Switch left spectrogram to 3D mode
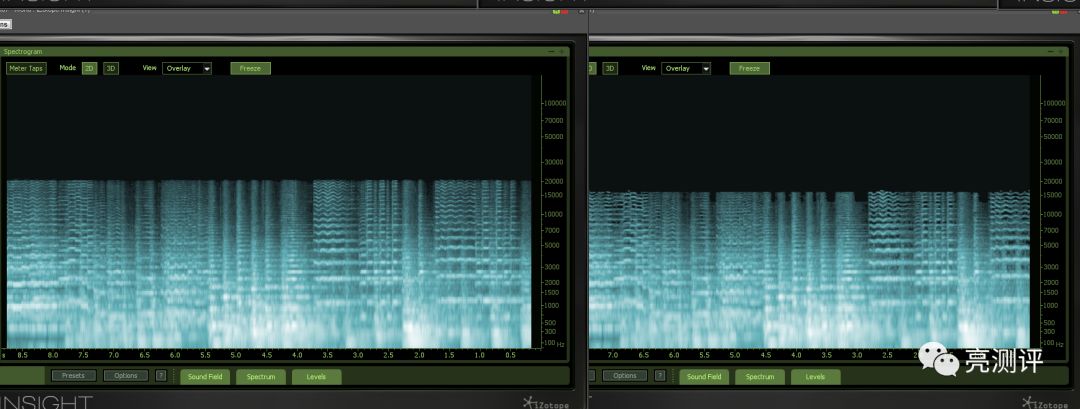 (x=111, y=68)
